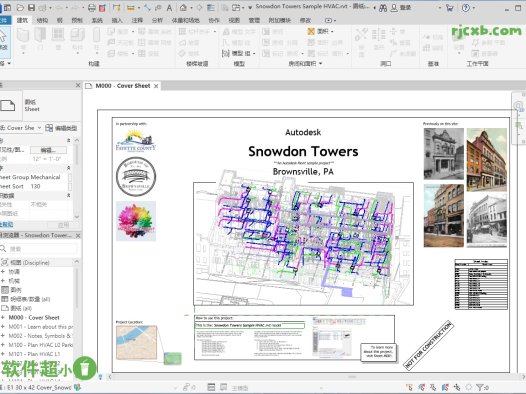The height and width of the screenshot is (394, 526).
Task: Open the Help dropdown arrow
Action: click(x=473, y=8)
